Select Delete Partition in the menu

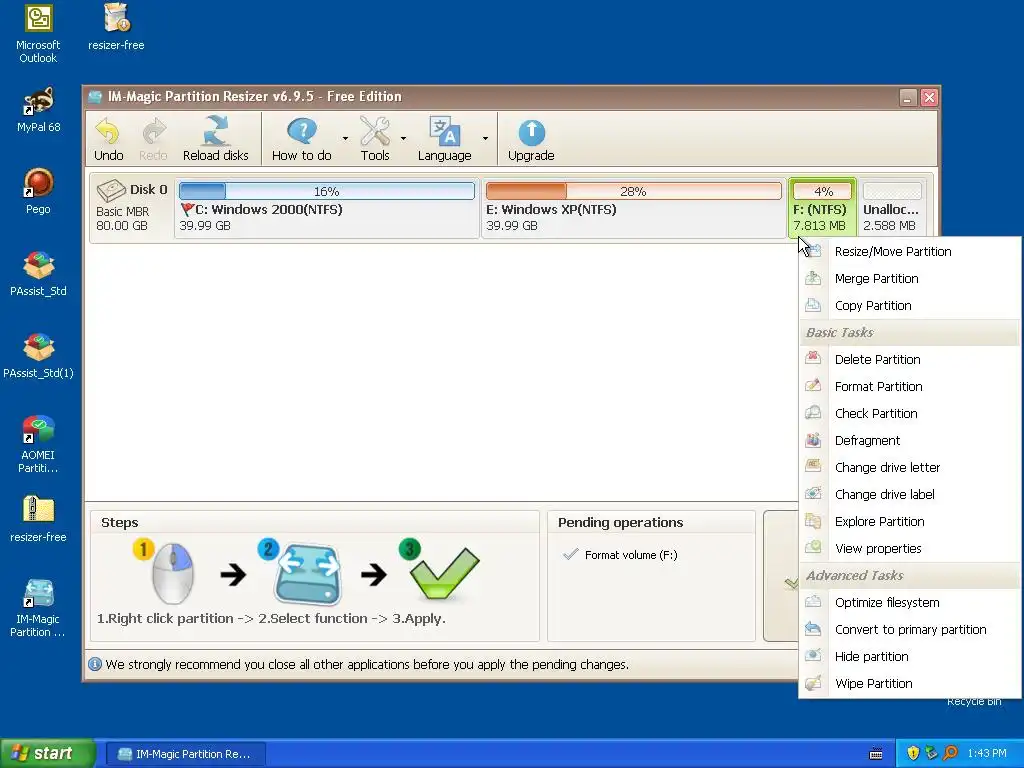click(x=909, y=359)
